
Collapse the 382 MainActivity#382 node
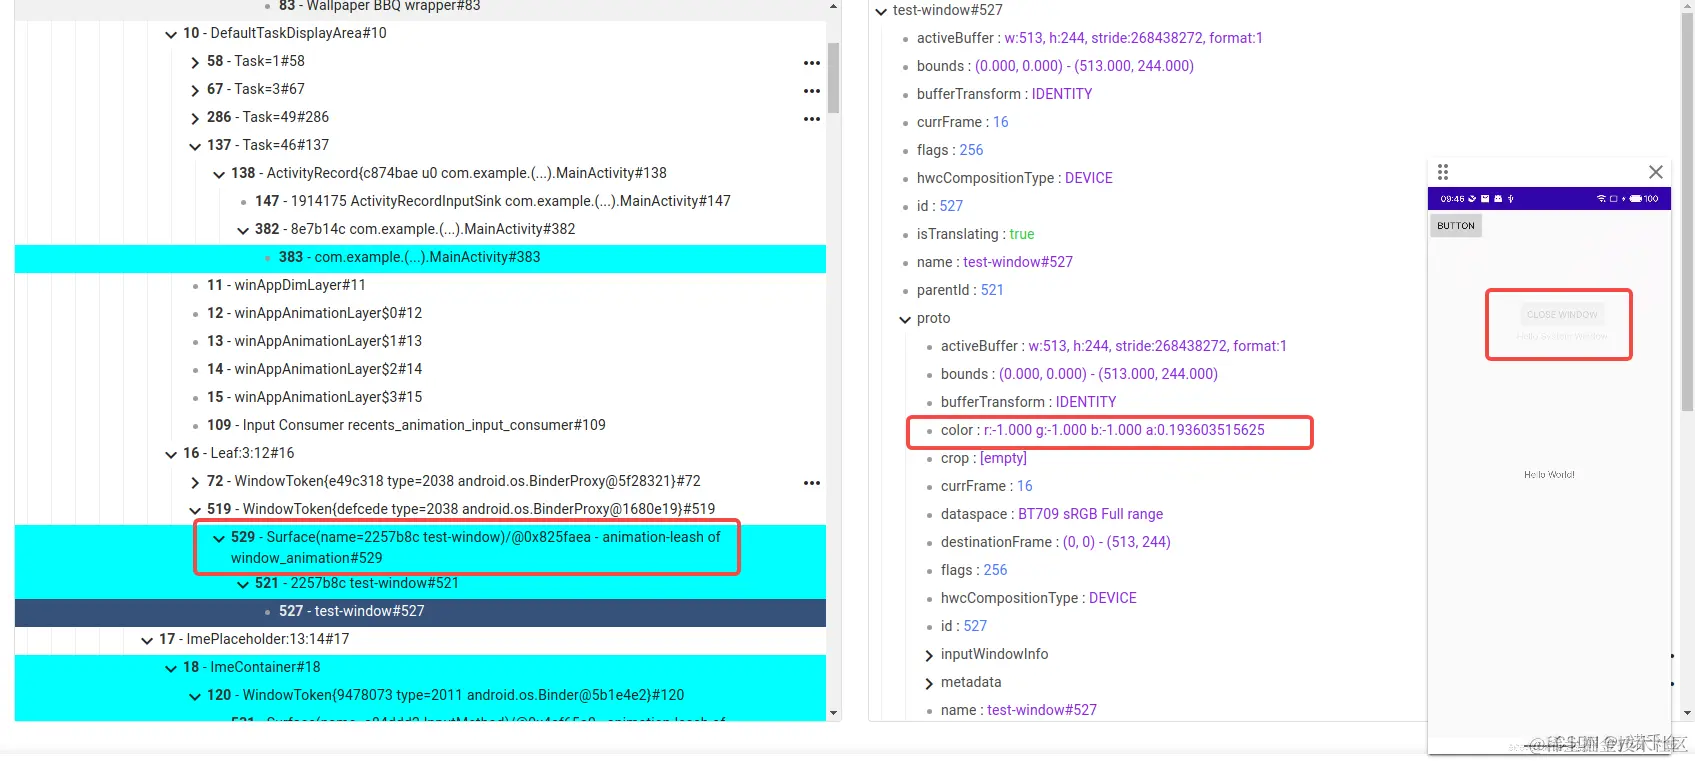point(243,230)
